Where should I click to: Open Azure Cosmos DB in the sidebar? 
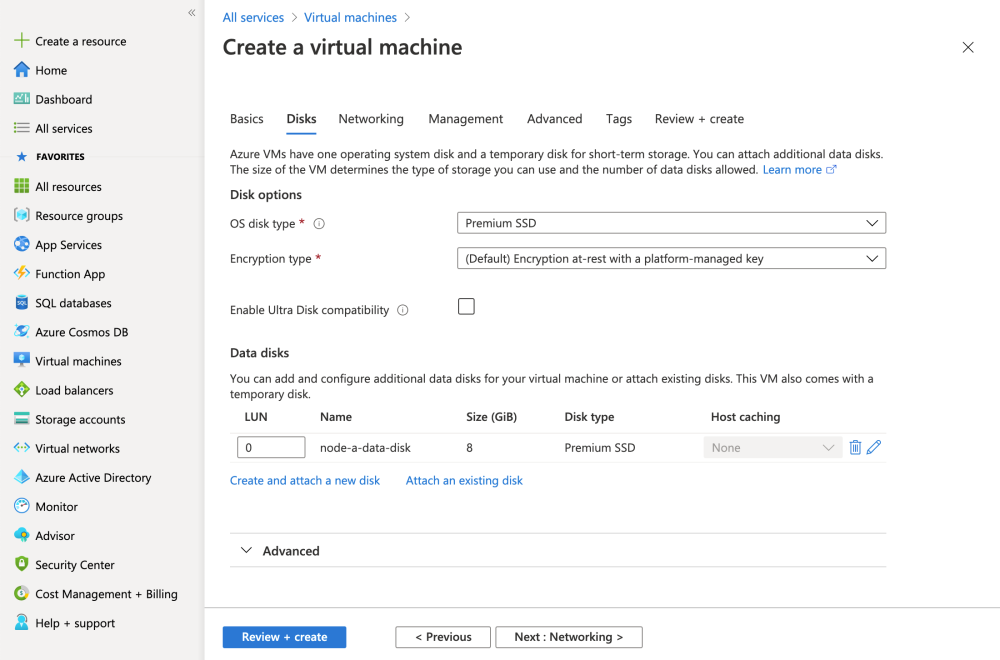81,332
